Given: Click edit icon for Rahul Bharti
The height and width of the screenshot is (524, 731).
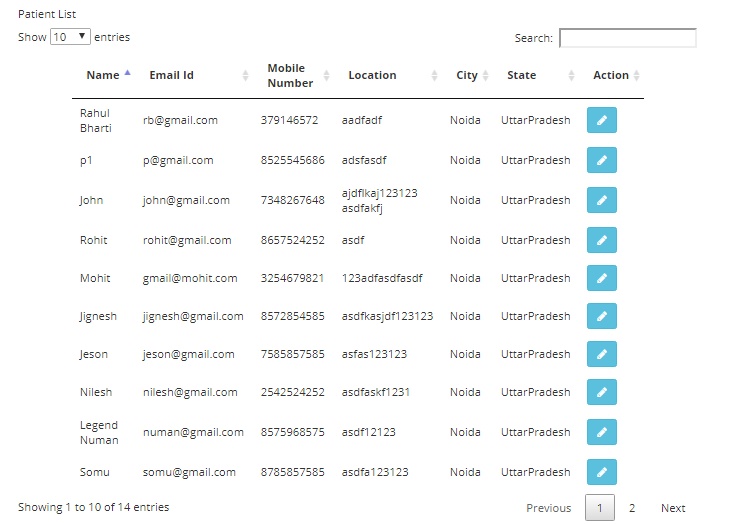Looking at the screenshot, I should [601, 120].
